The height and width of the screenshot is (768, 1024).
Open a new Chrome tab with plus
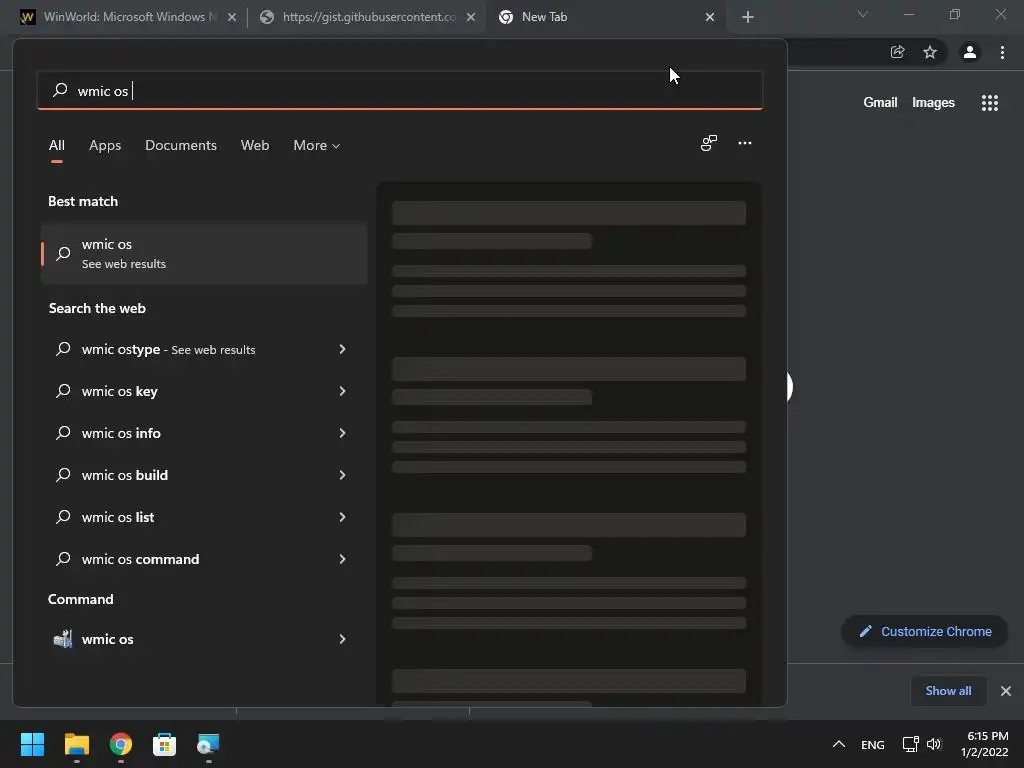coord(748,18)
